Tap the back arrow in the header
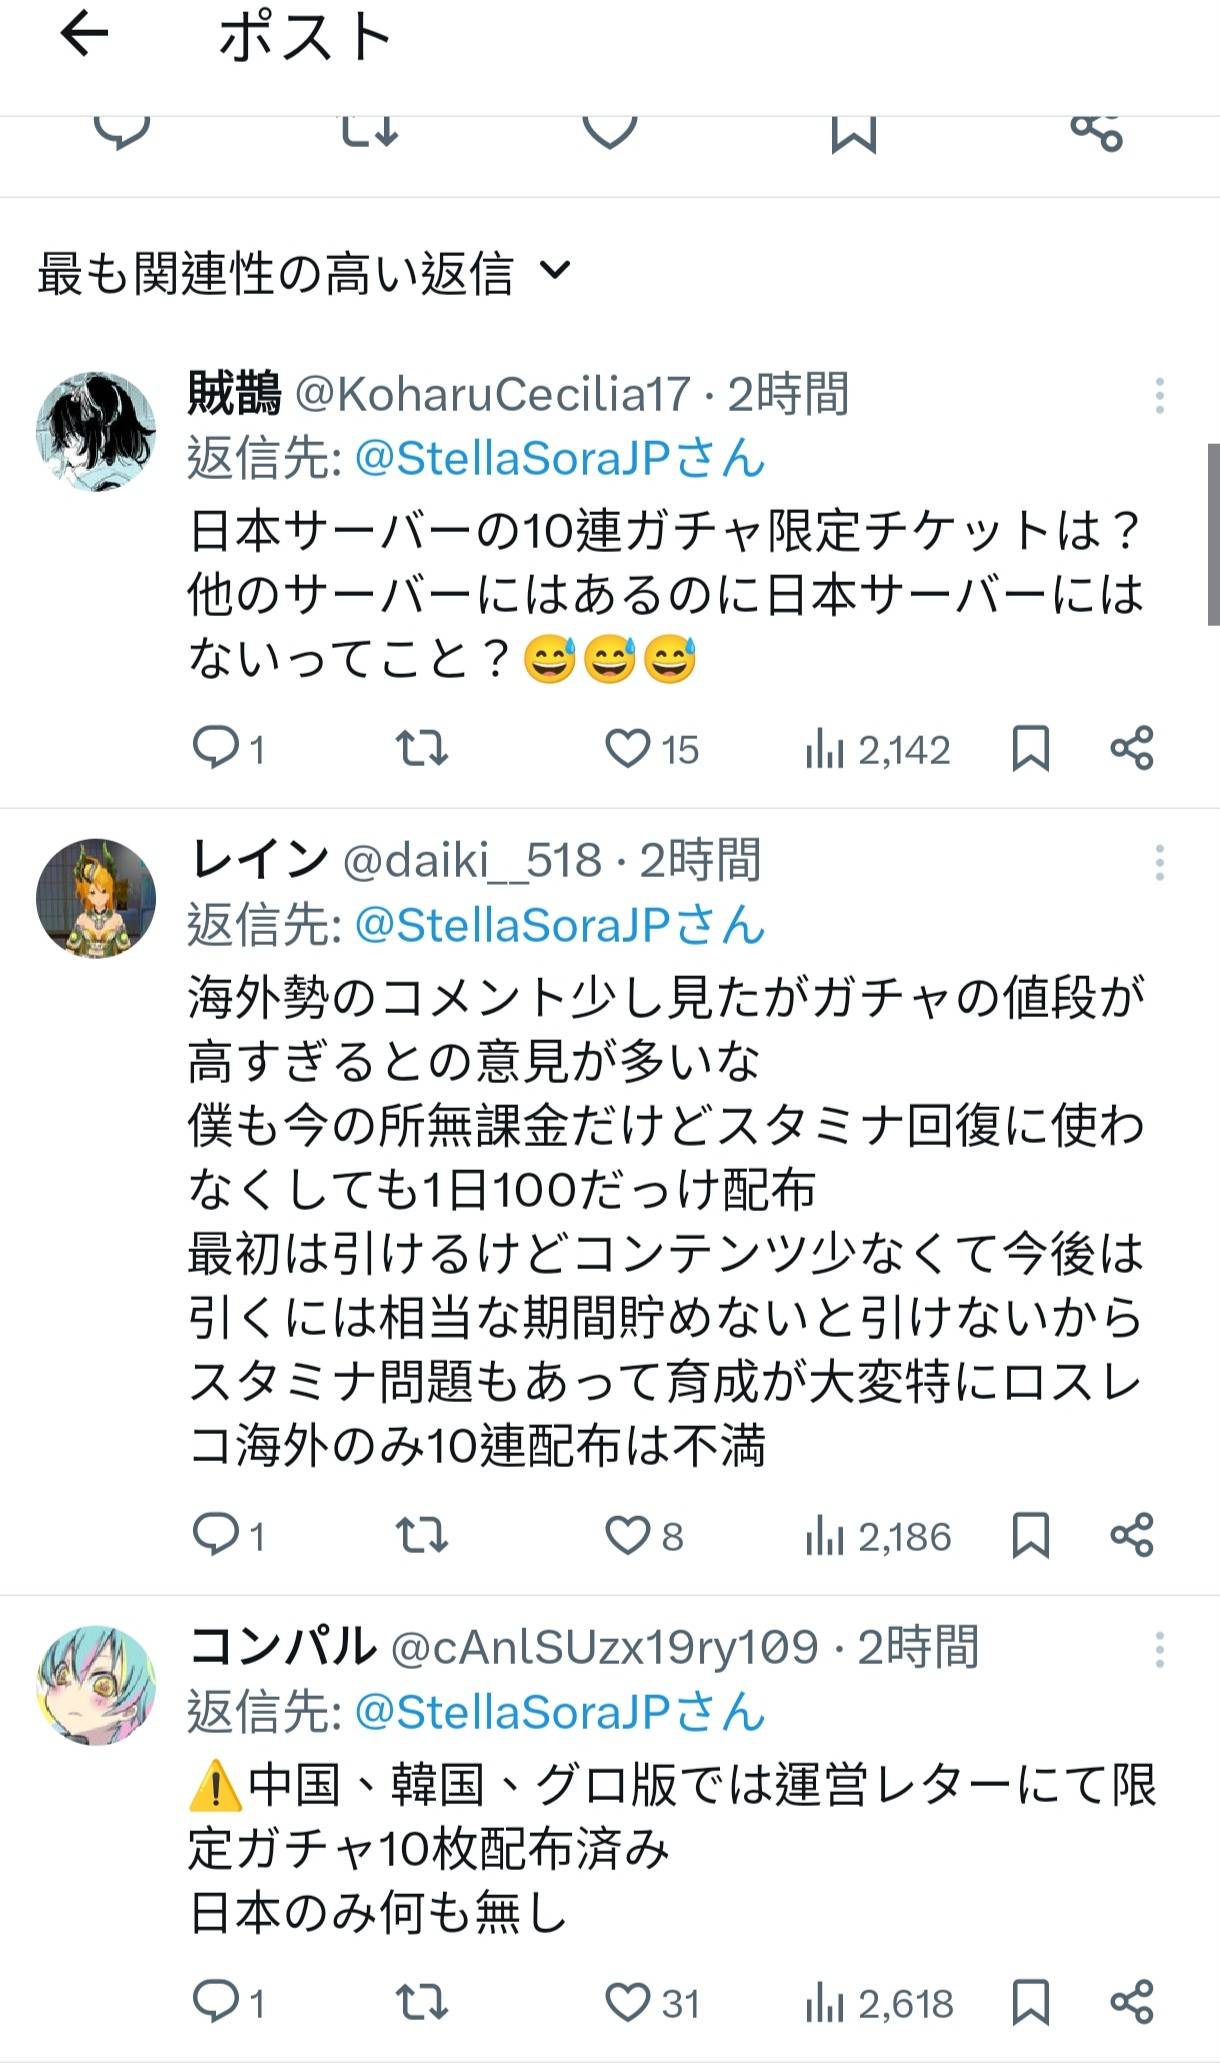 [84, 36]
